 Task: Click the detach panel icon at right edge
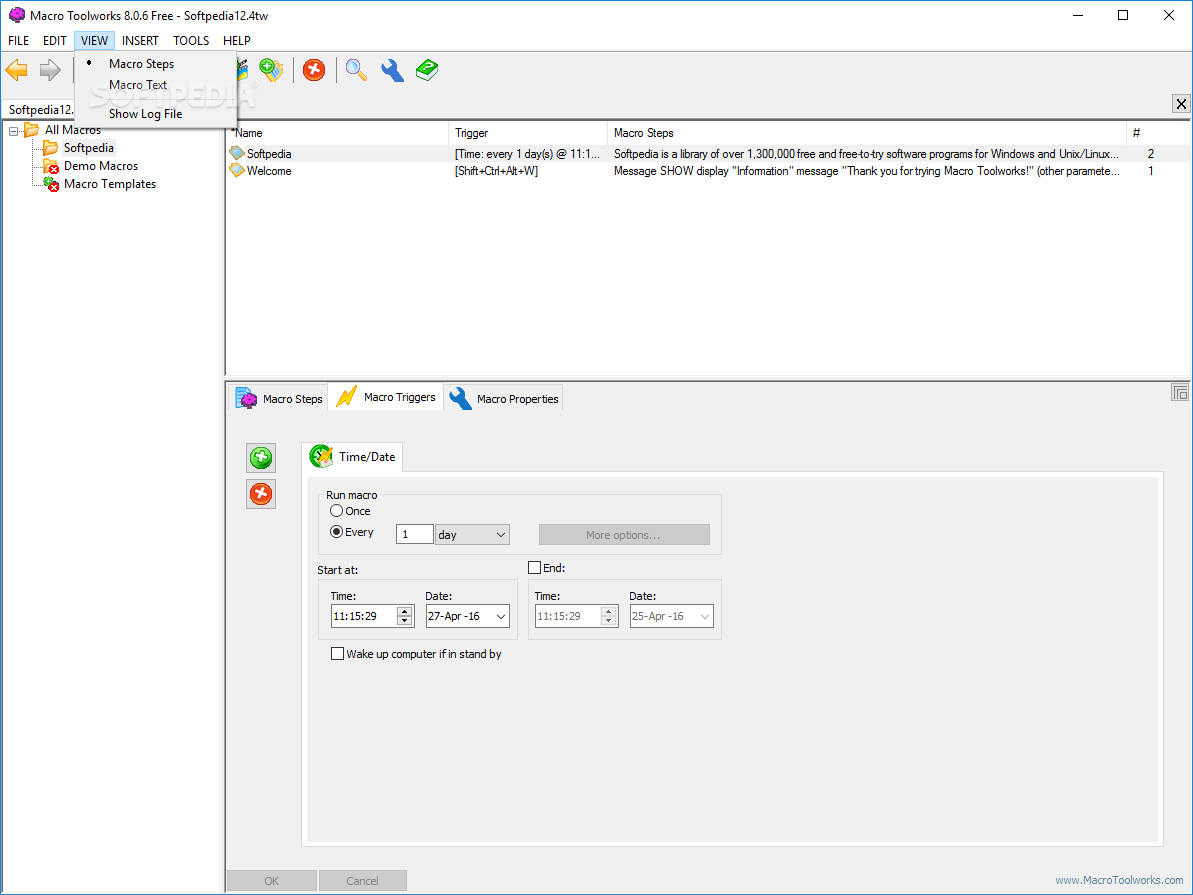coord(1180,393)
